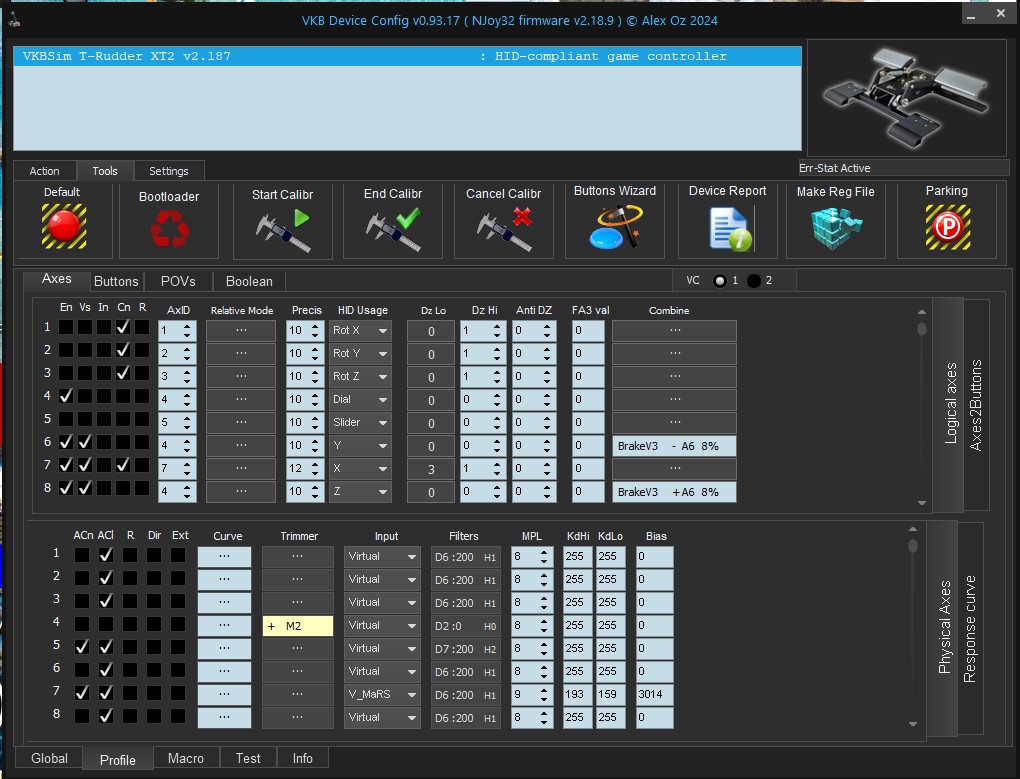Open the Info bottom tab
Viewport: 1020px width, 779px height.
[x=302, y=758]
